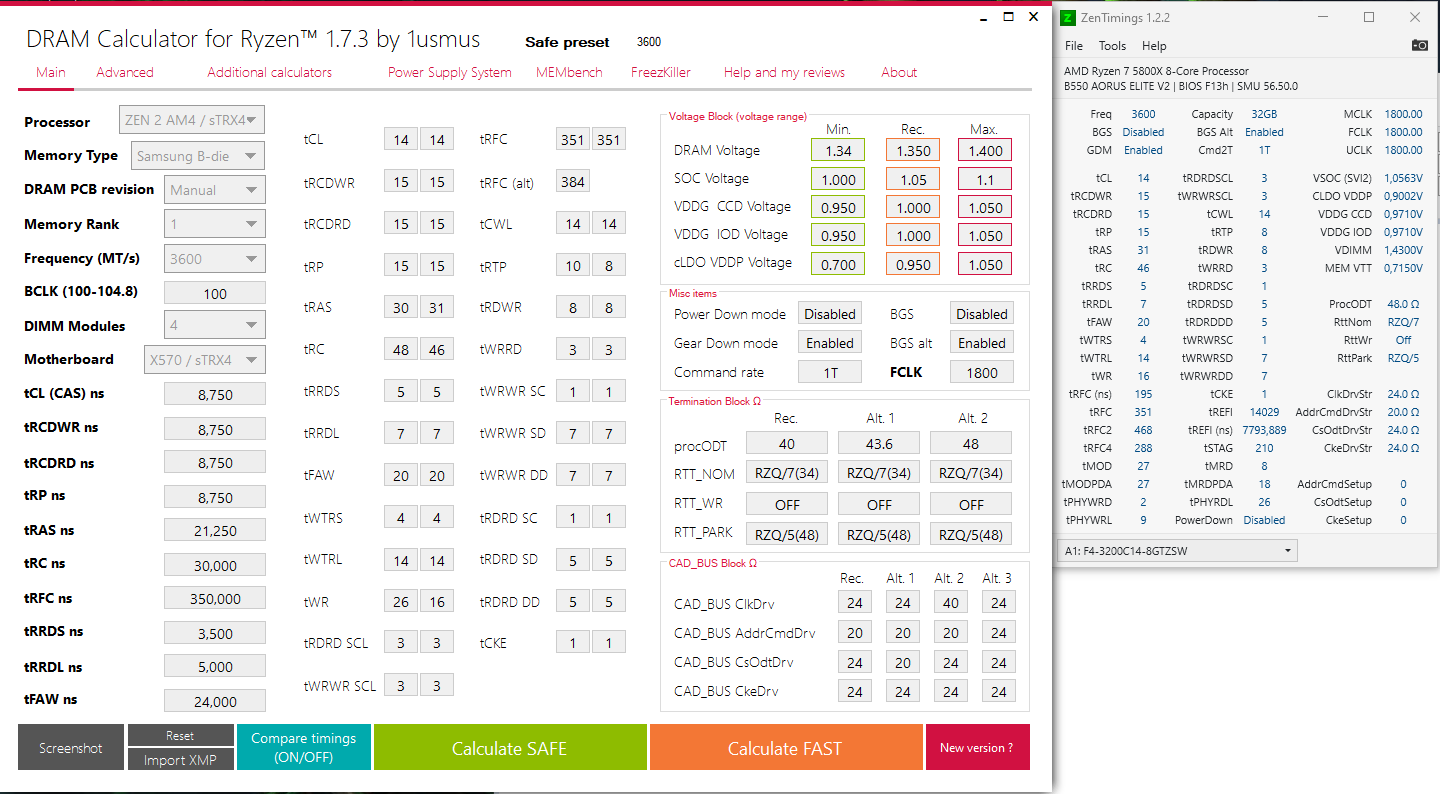Click the BCLK (100-104.8) input field

215,293
